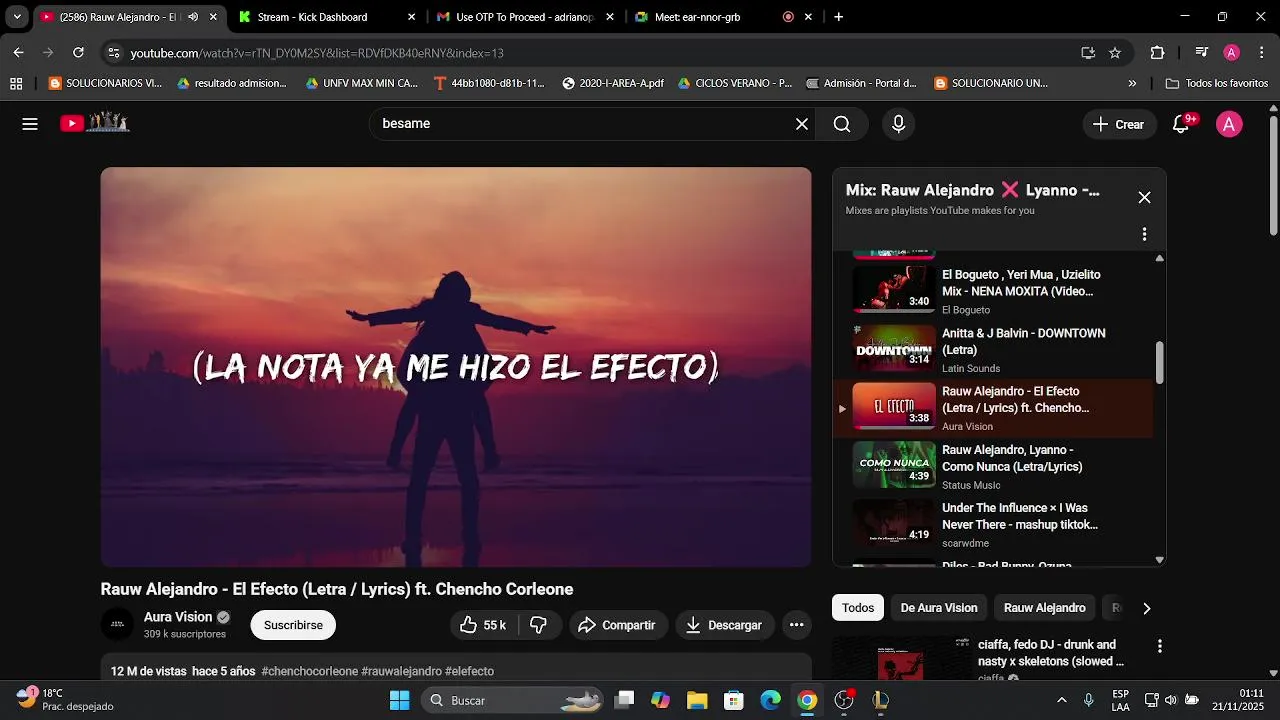This screenshot has height=720, width=1280.
Task: Open ciaffa drunk and nasty video
Action: tap(1051, 653)
